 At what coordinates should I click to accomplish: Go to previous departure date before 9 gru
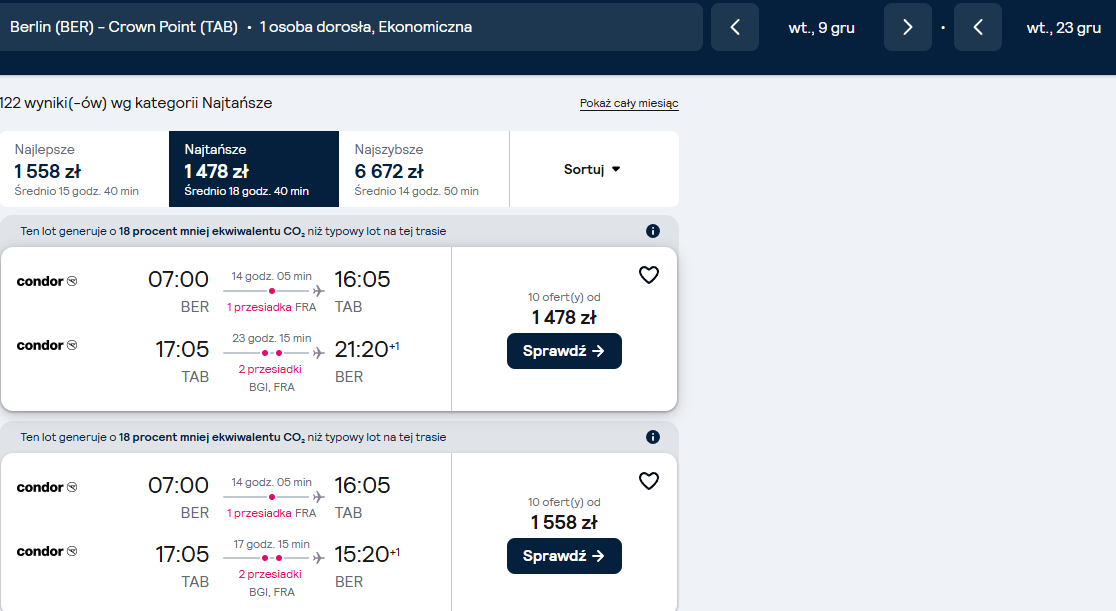735,27
